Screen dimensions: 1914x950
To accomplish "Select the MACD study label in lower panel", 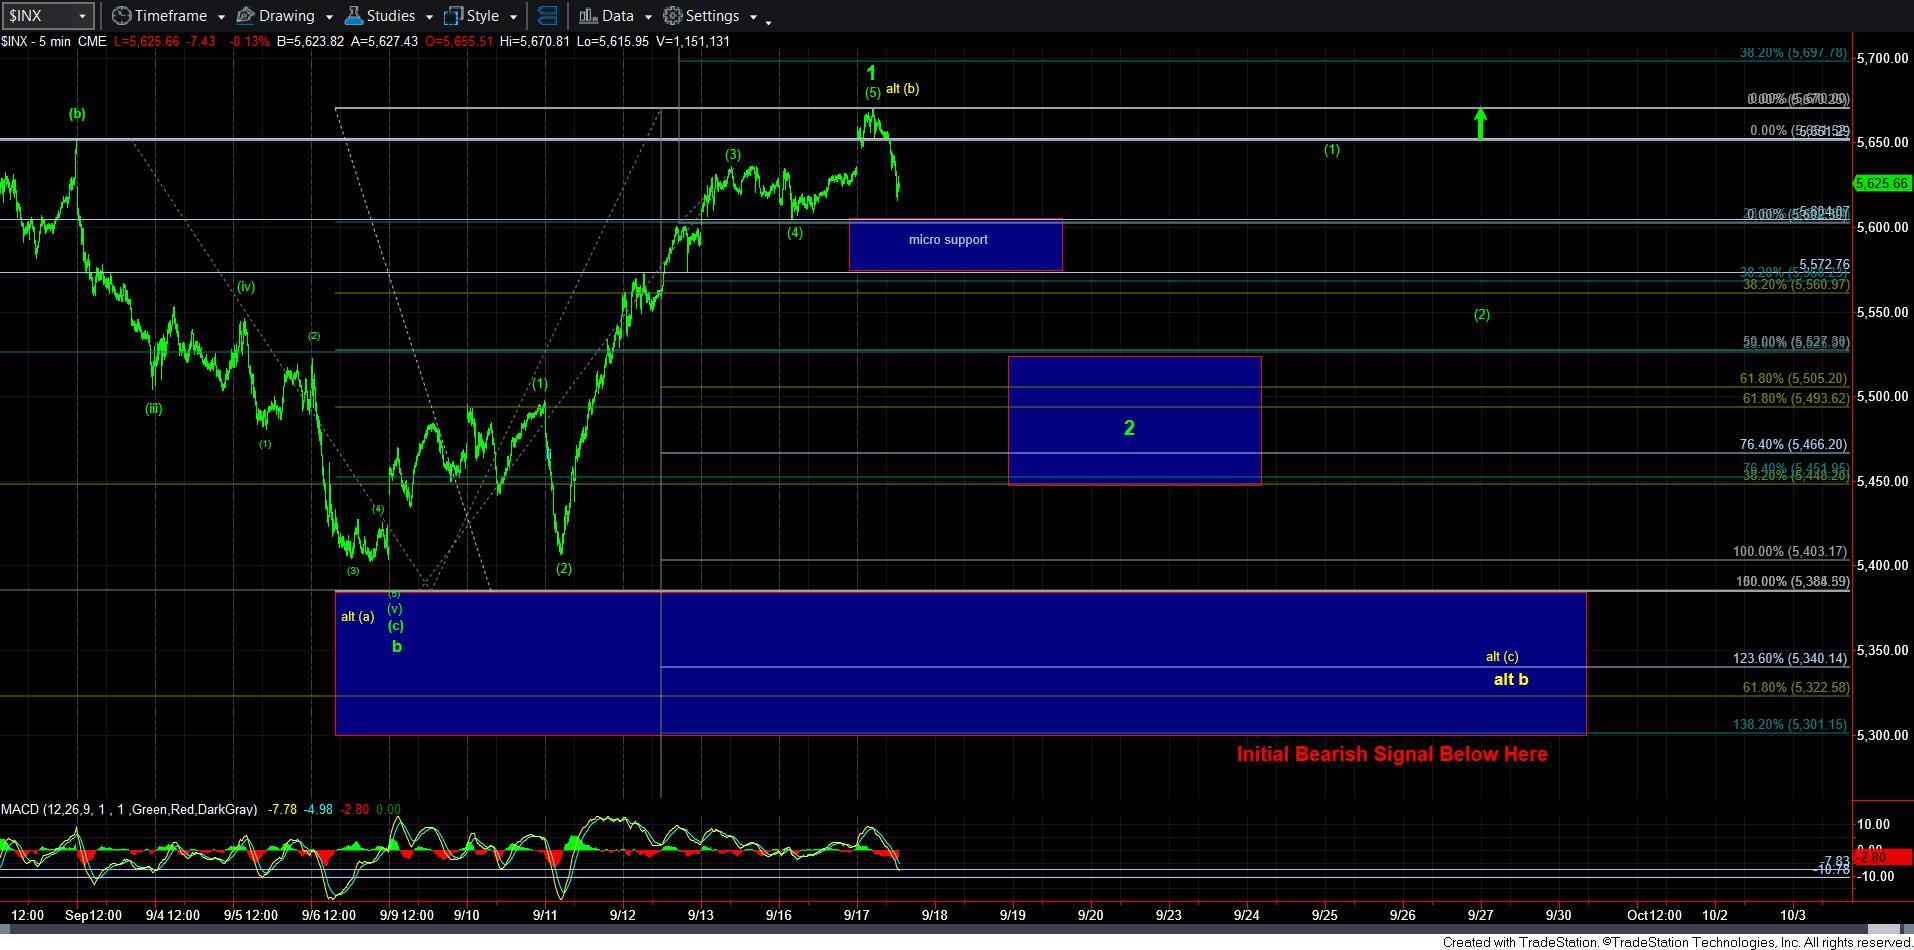I will click(x=129, y=809).
